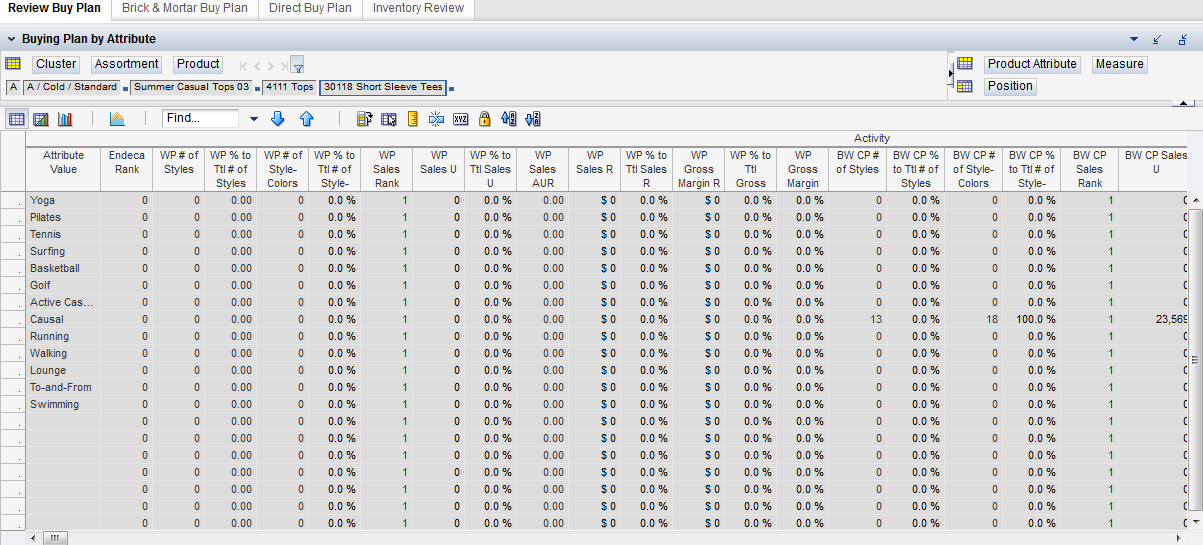Switch to bar chart view
Viewport: 1203px width, 545px height.
[x=65, y=119]
